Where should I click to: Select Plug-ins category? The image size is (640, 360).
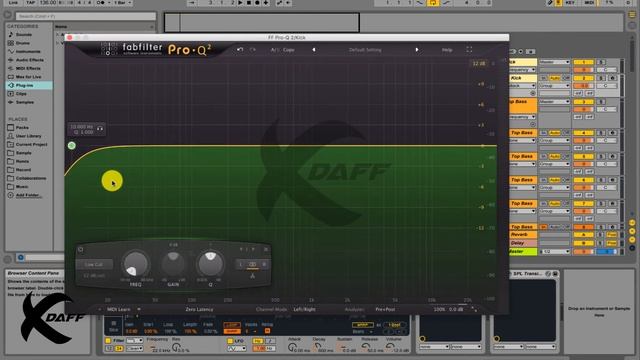29,85
